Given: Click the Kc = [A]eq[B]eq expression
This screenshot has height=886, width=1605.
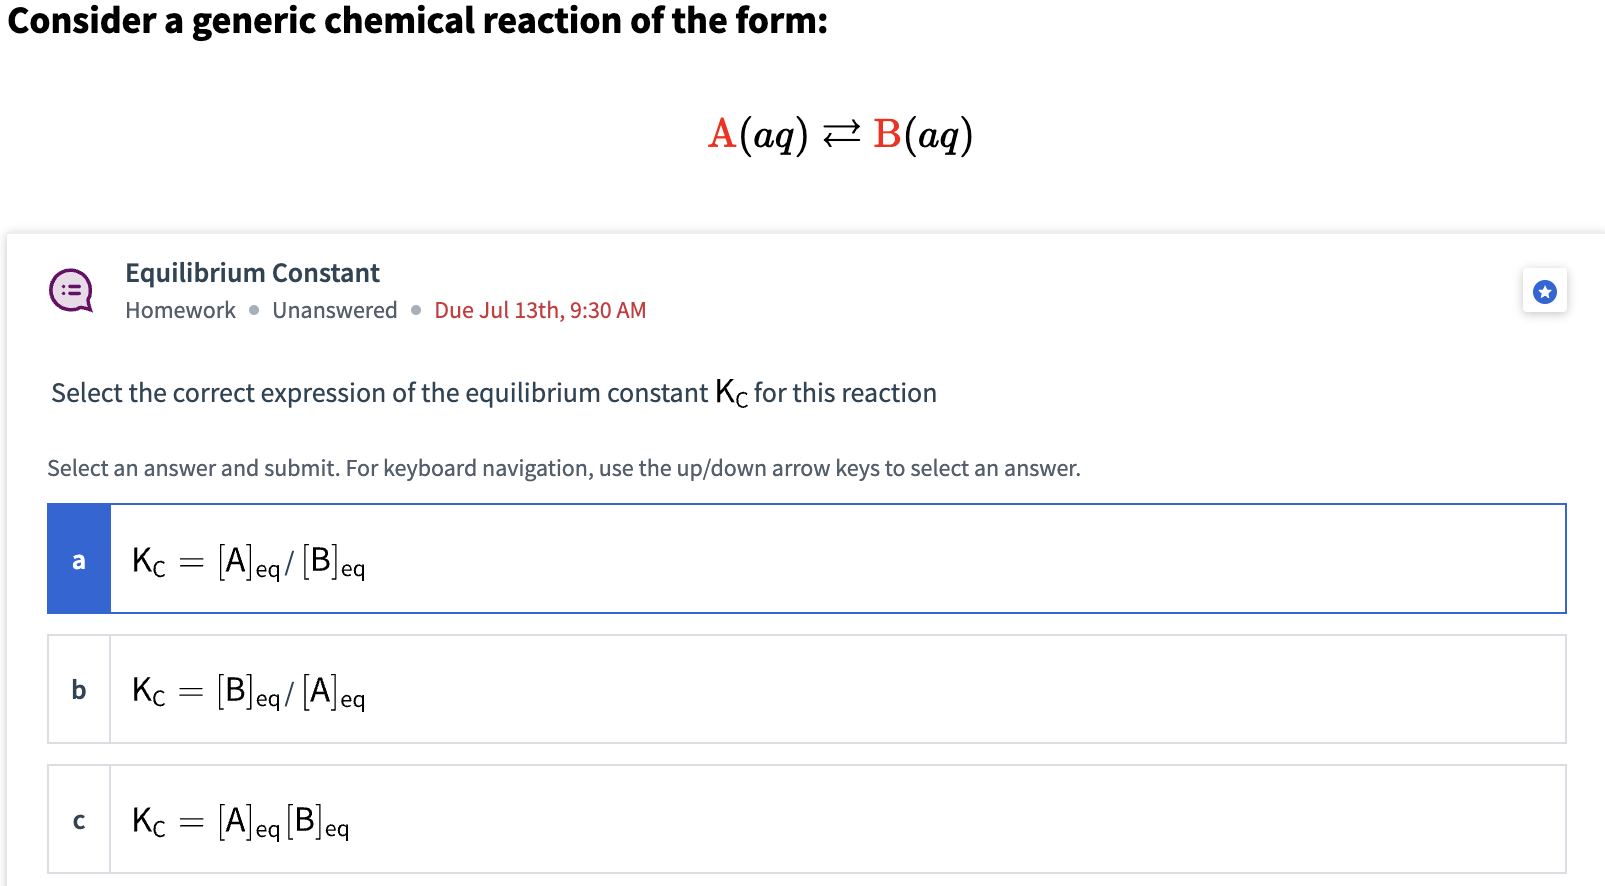Looking at the screenshot, I should [240, 819].
